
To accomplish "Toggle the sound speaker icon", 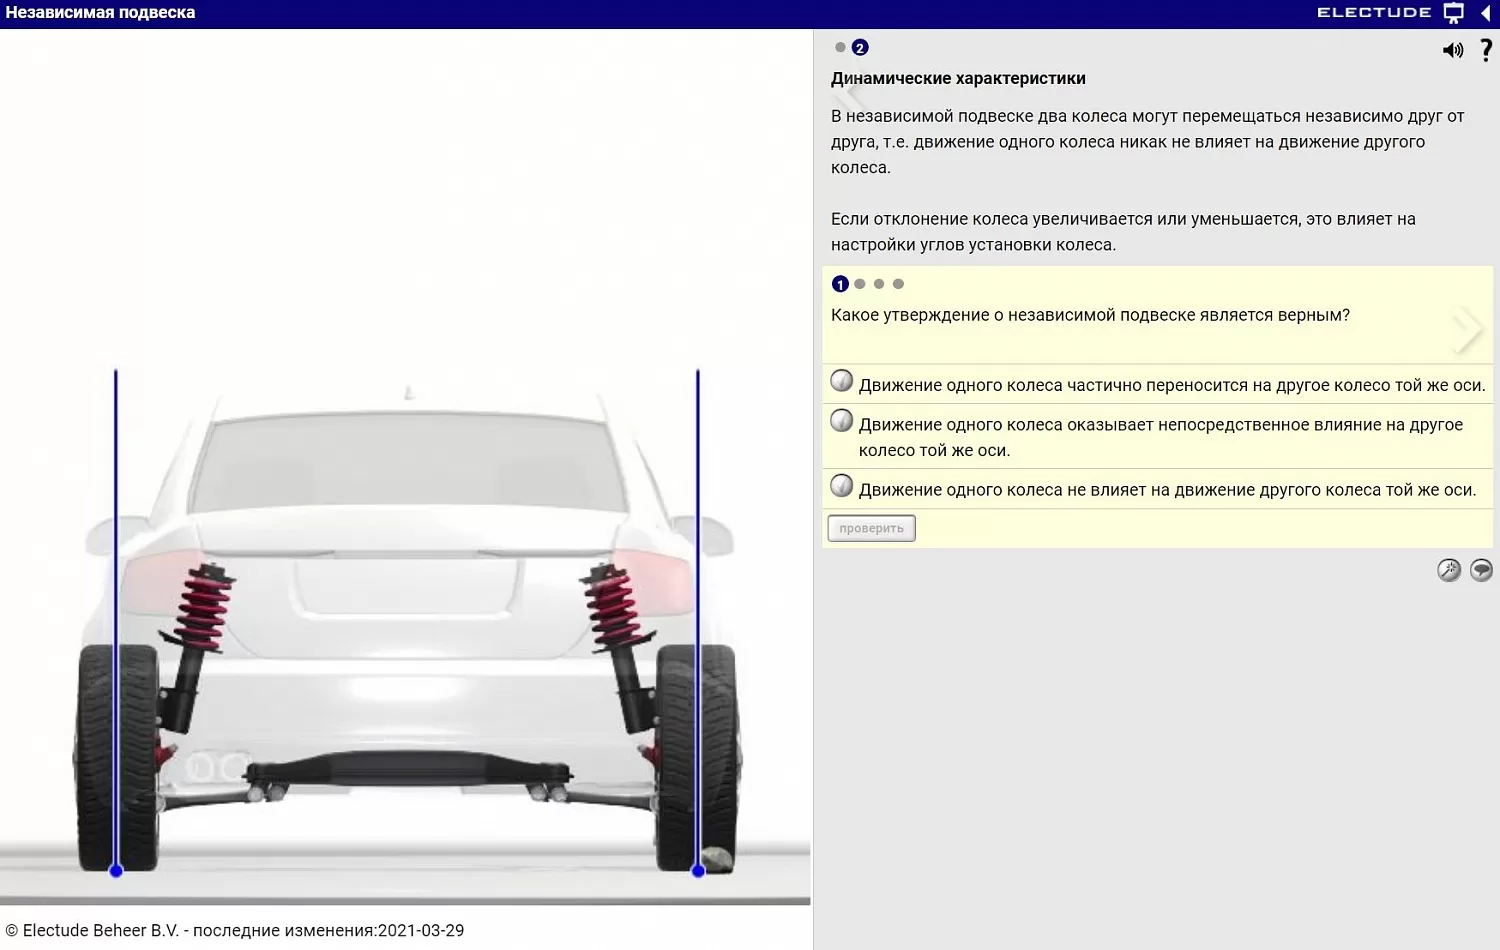I will click(x=1452, y=50).
